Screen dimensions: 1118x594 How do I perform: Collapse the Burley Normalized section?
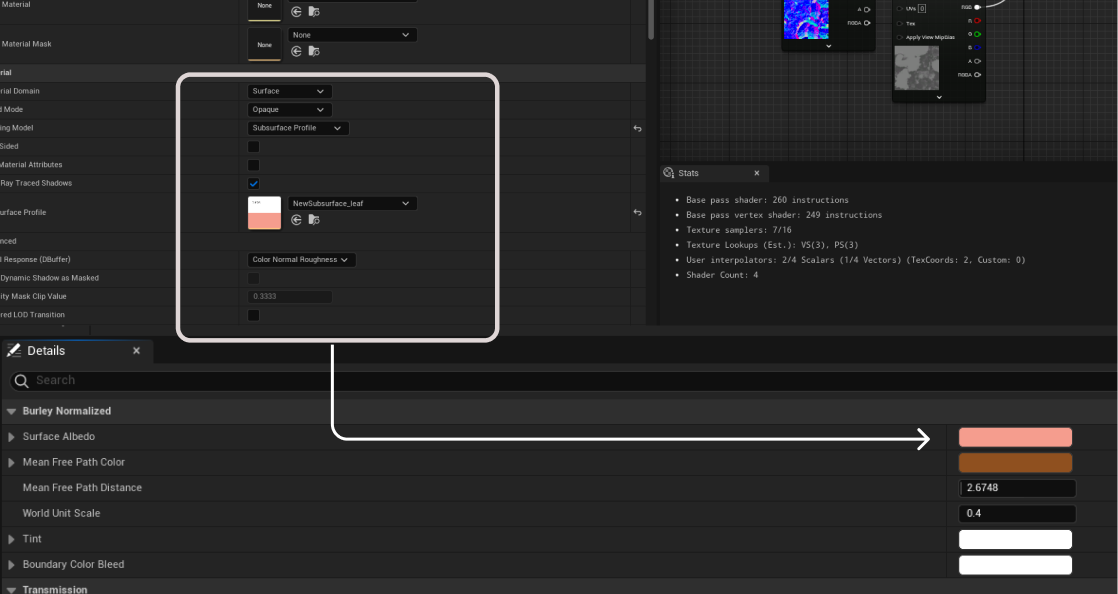coord(11,411)
